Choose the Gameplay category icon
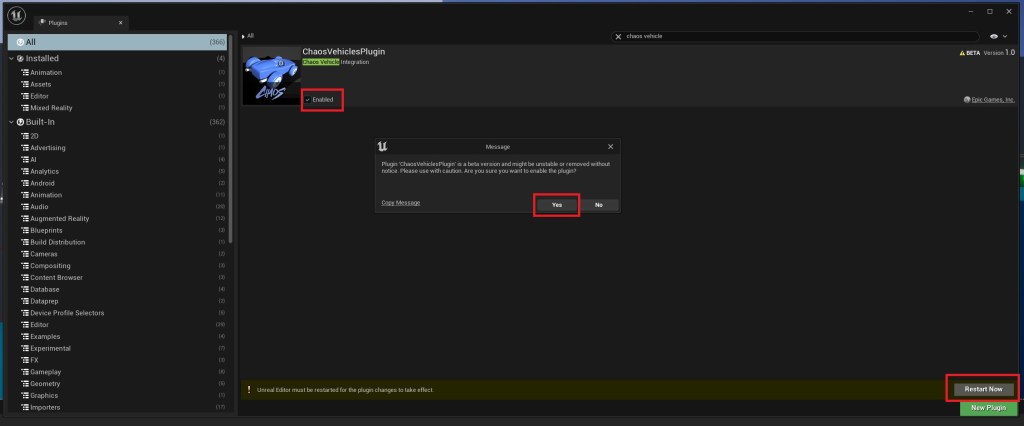 tap(24, 371)
